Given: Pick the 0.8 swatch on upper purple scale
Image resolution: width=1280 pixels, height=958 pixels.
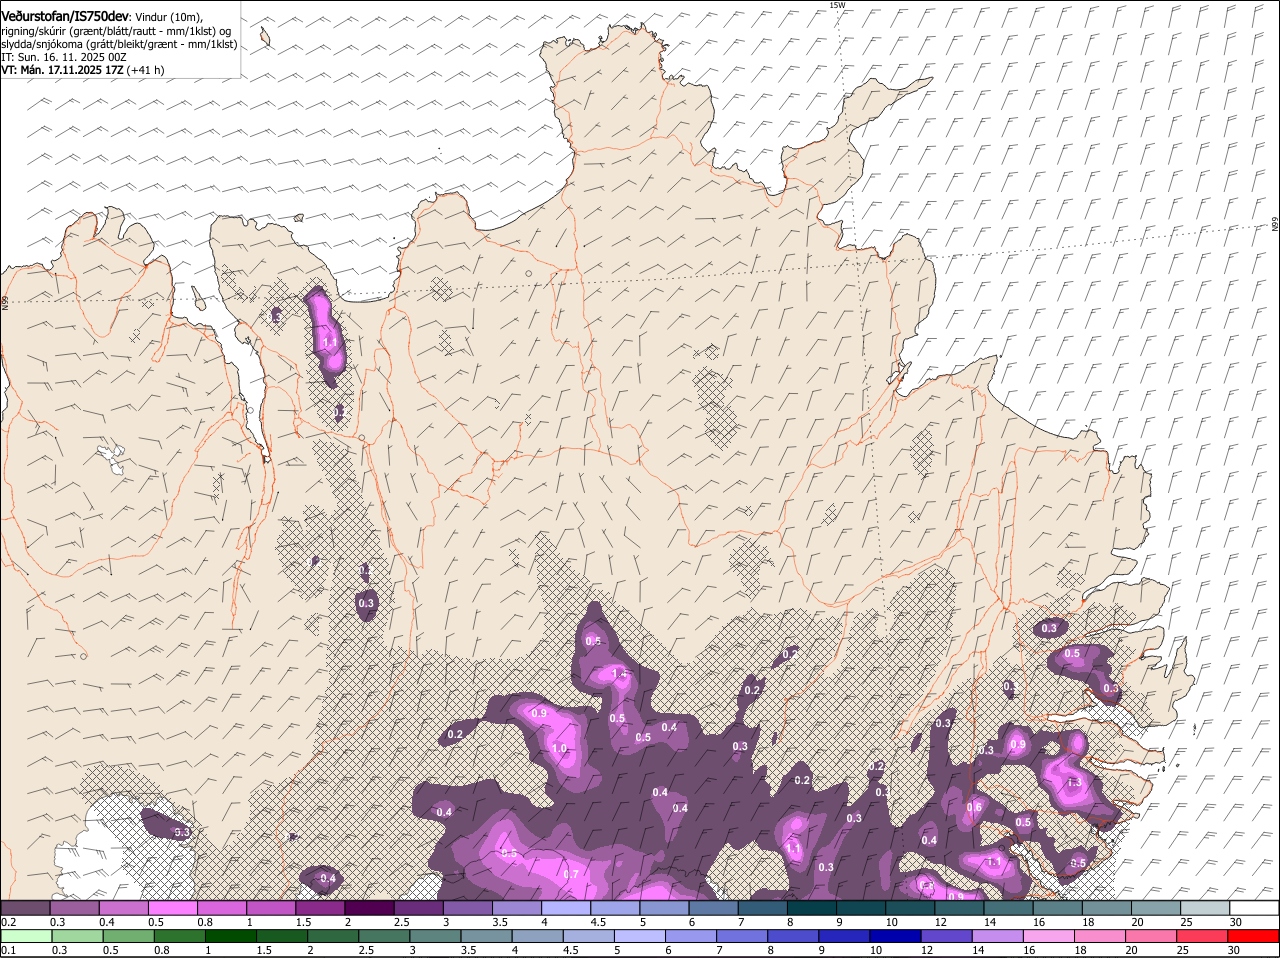Looking at the screenshot, I should click(221, 907).
